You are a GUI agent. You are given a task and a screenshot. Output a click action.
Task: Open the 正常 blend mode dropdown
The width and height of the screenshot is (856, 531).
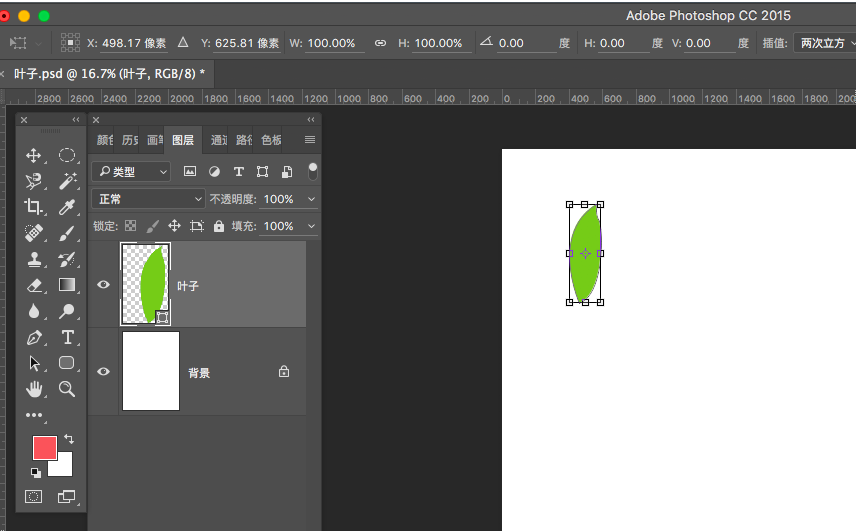(x=148, y=199)
